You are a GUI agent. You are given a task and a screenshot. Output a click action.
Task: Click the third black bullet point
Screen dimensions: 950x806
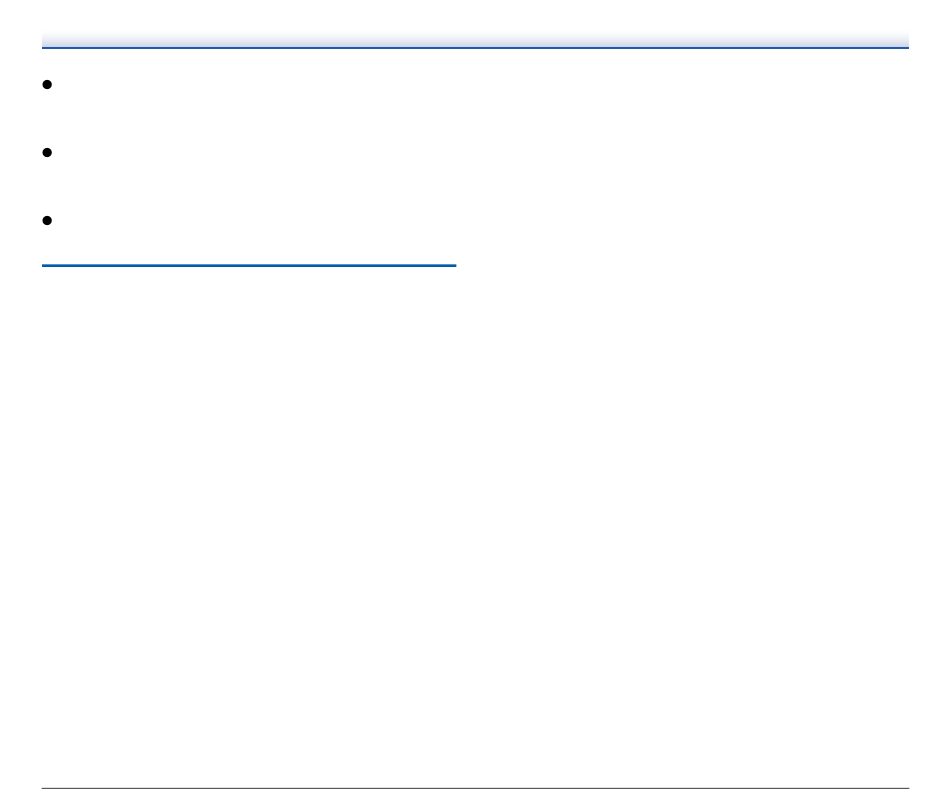47,221
